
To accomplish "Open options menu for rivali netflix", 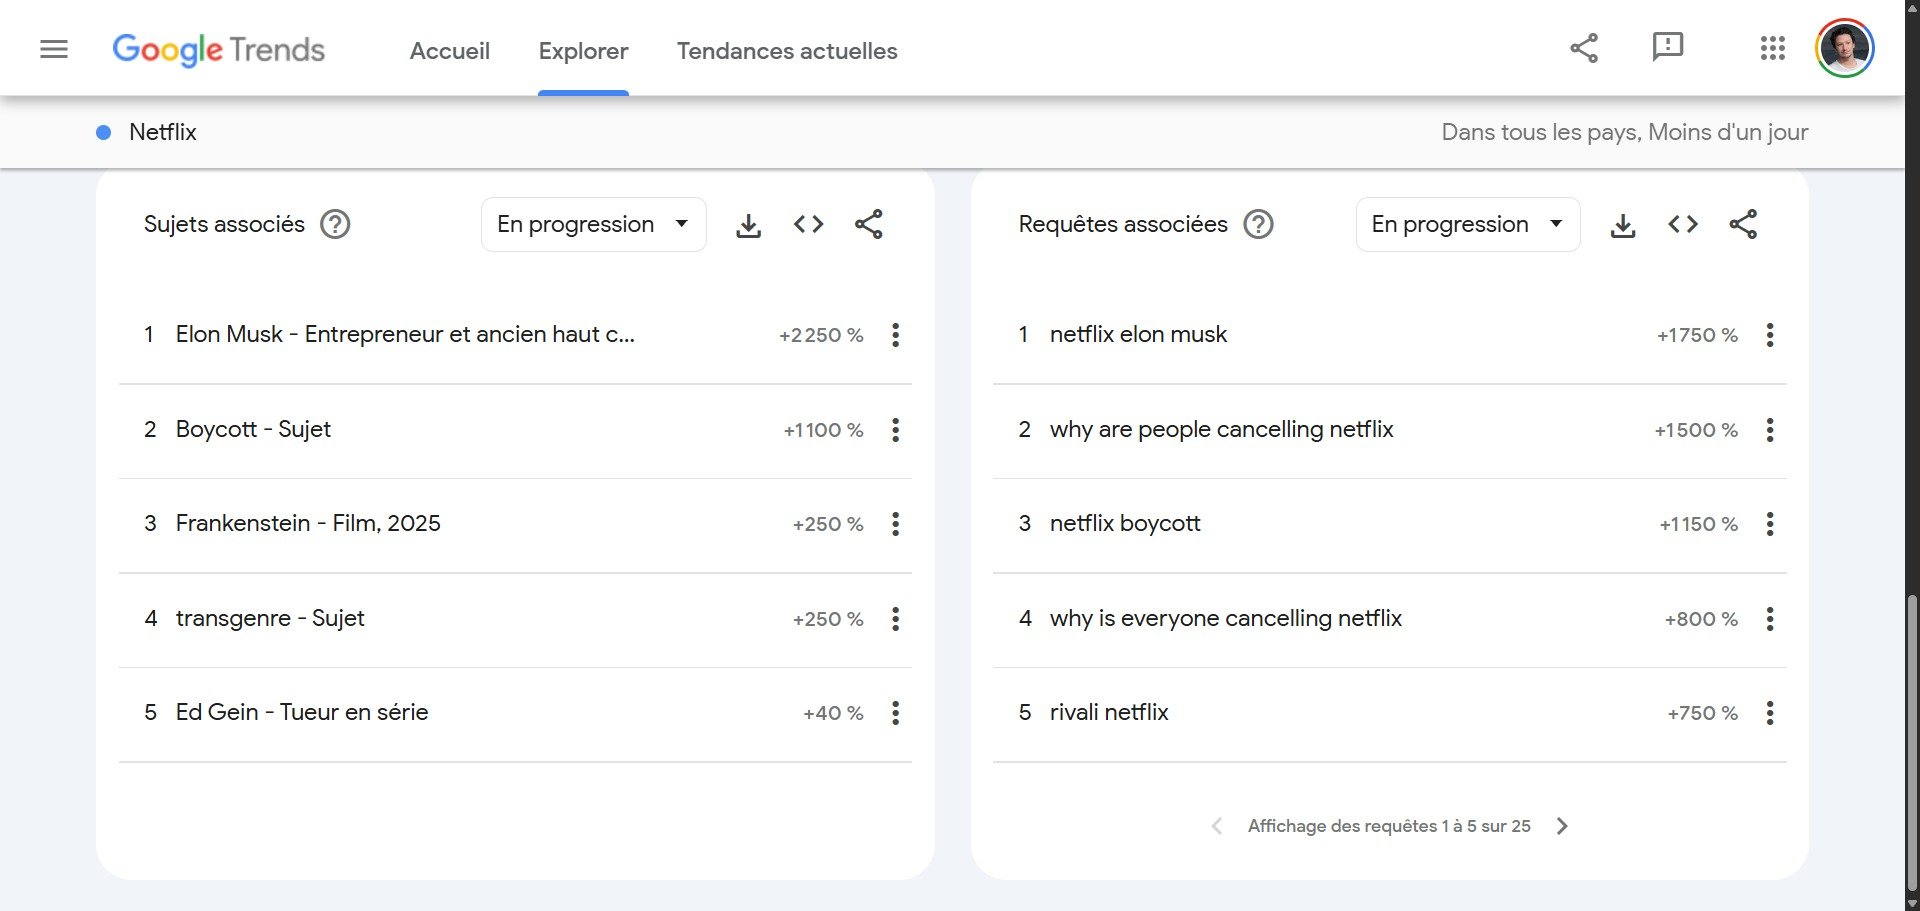I will tap(1770, 712).
